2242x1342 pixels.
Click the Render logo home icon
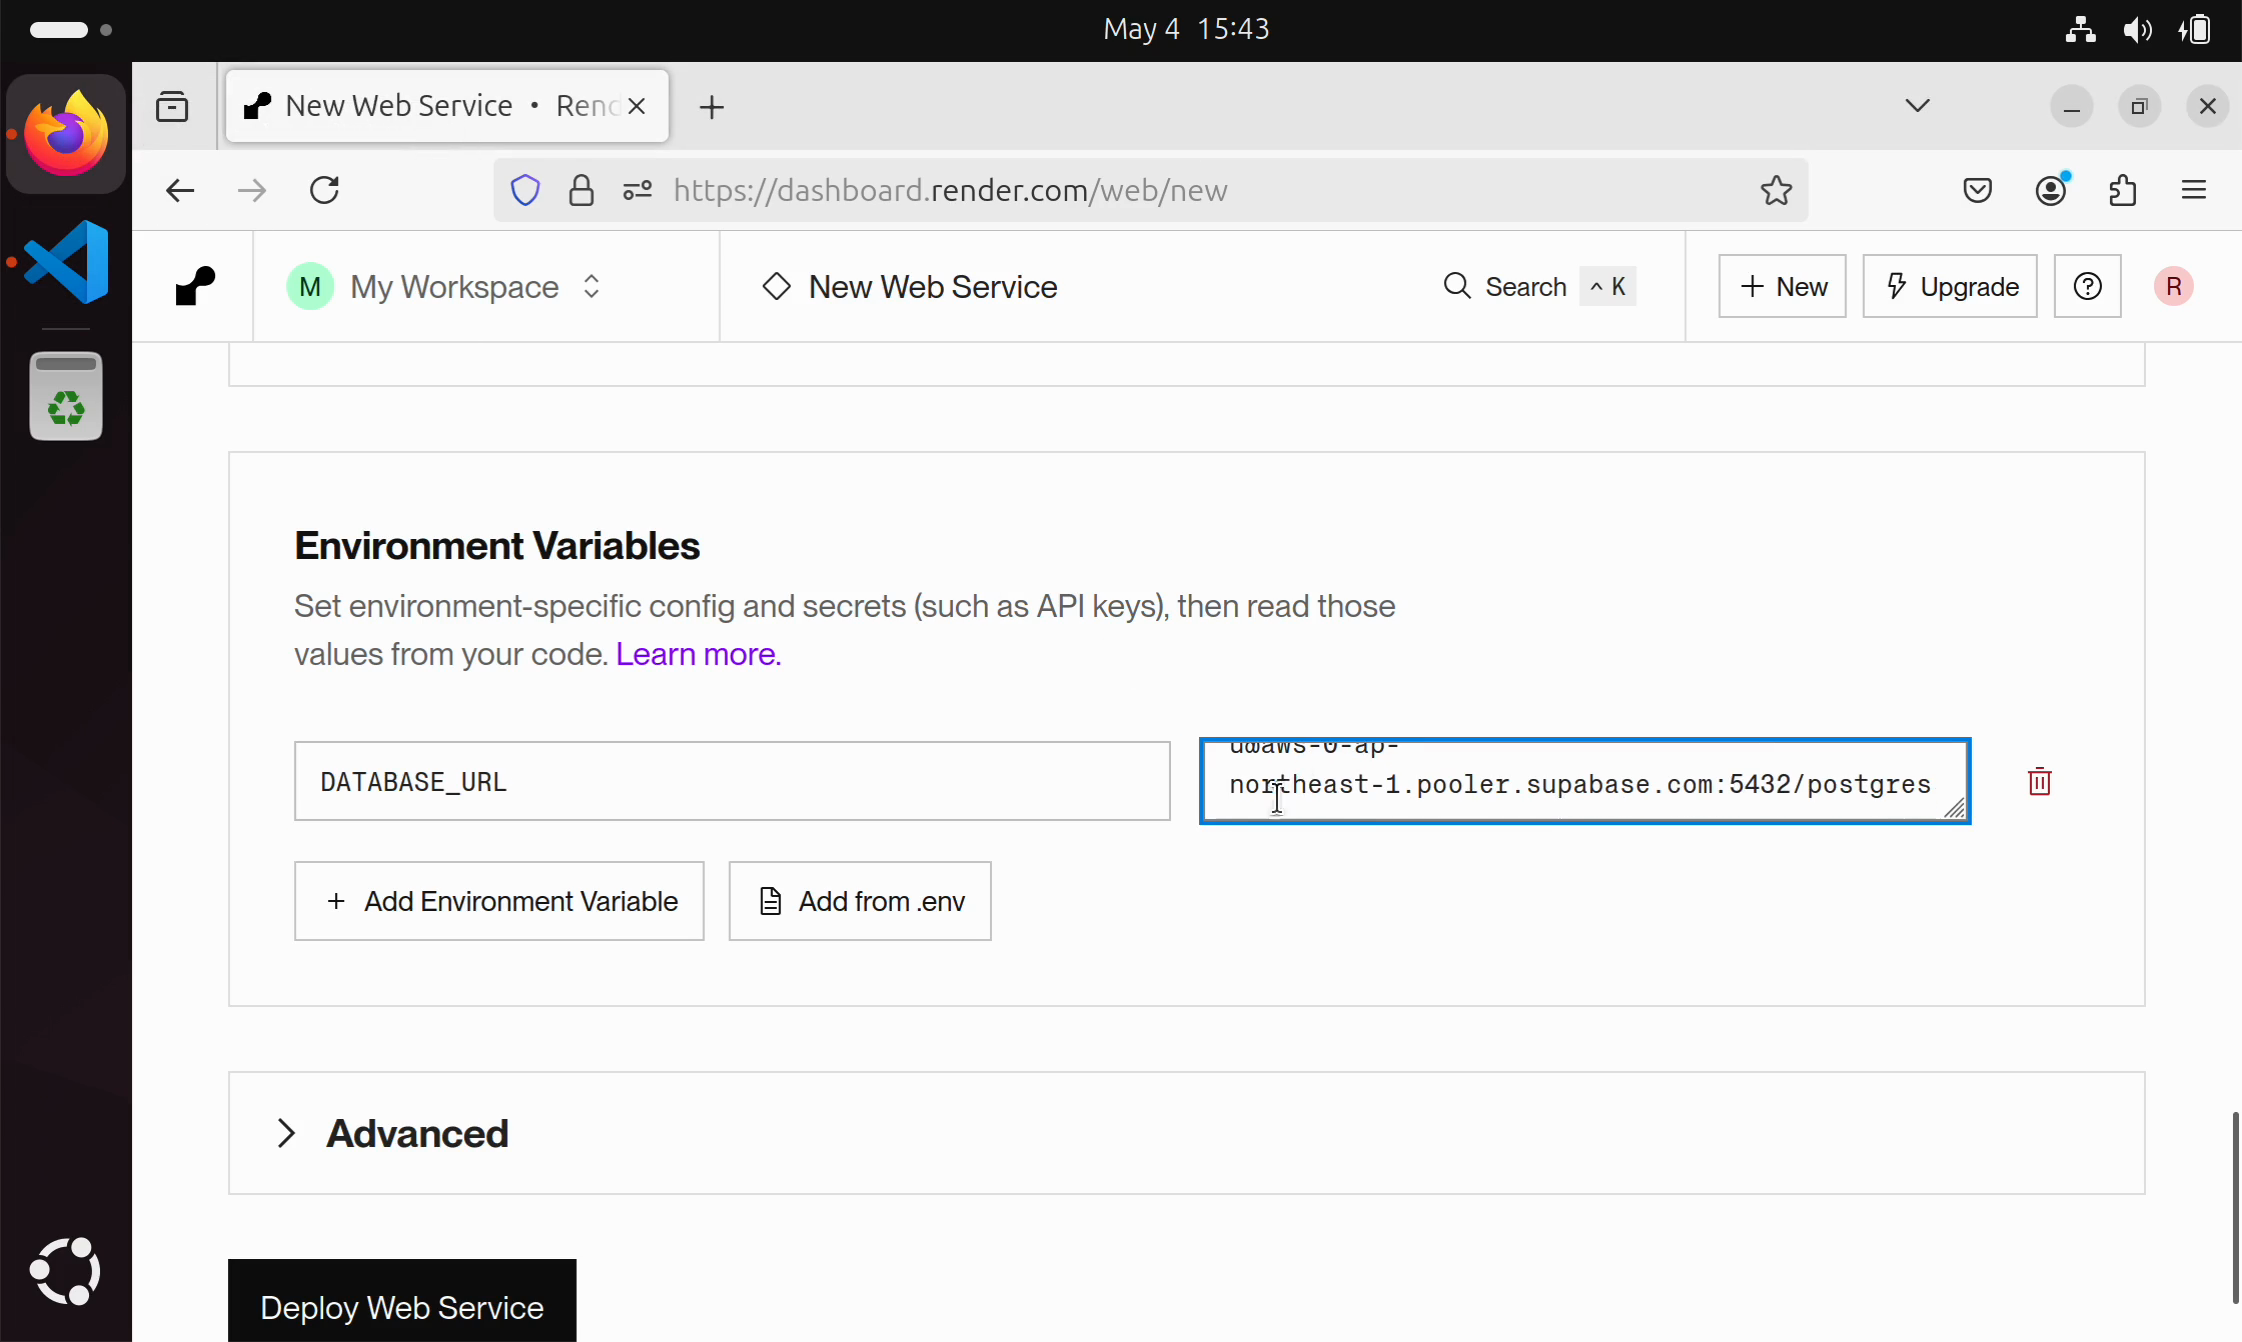(195, 287)
